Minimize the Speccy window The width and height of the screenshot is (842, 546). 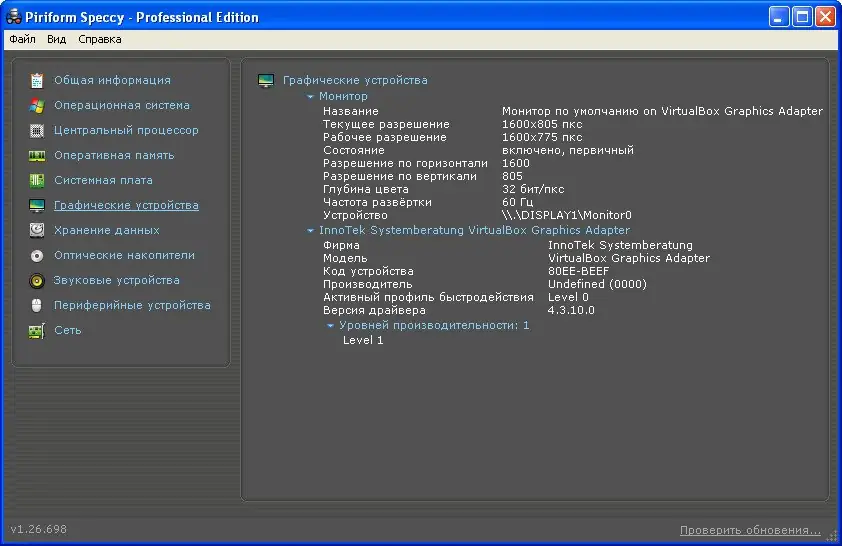(x=779, y=17)
